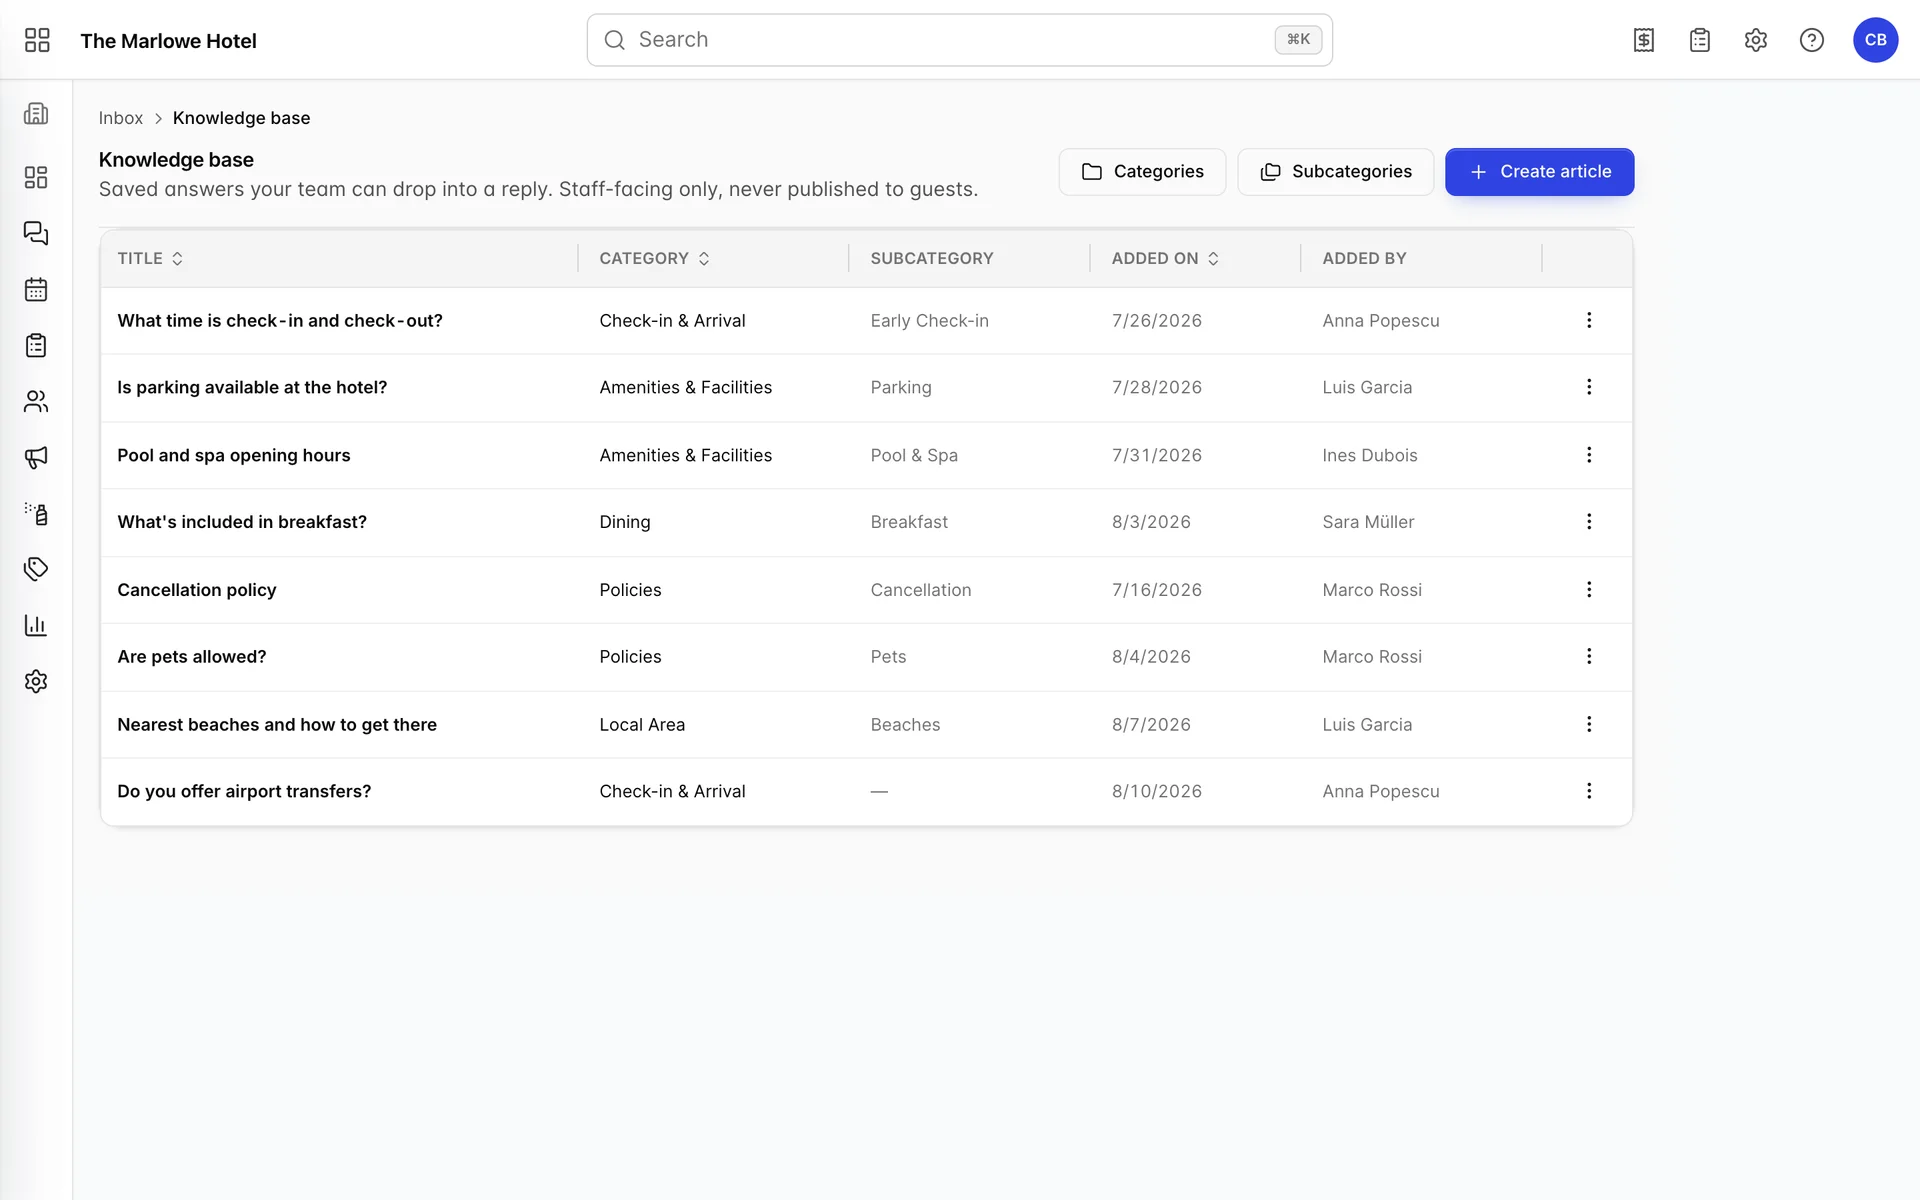Open the tasks clipboard sidebar icon

36,345
